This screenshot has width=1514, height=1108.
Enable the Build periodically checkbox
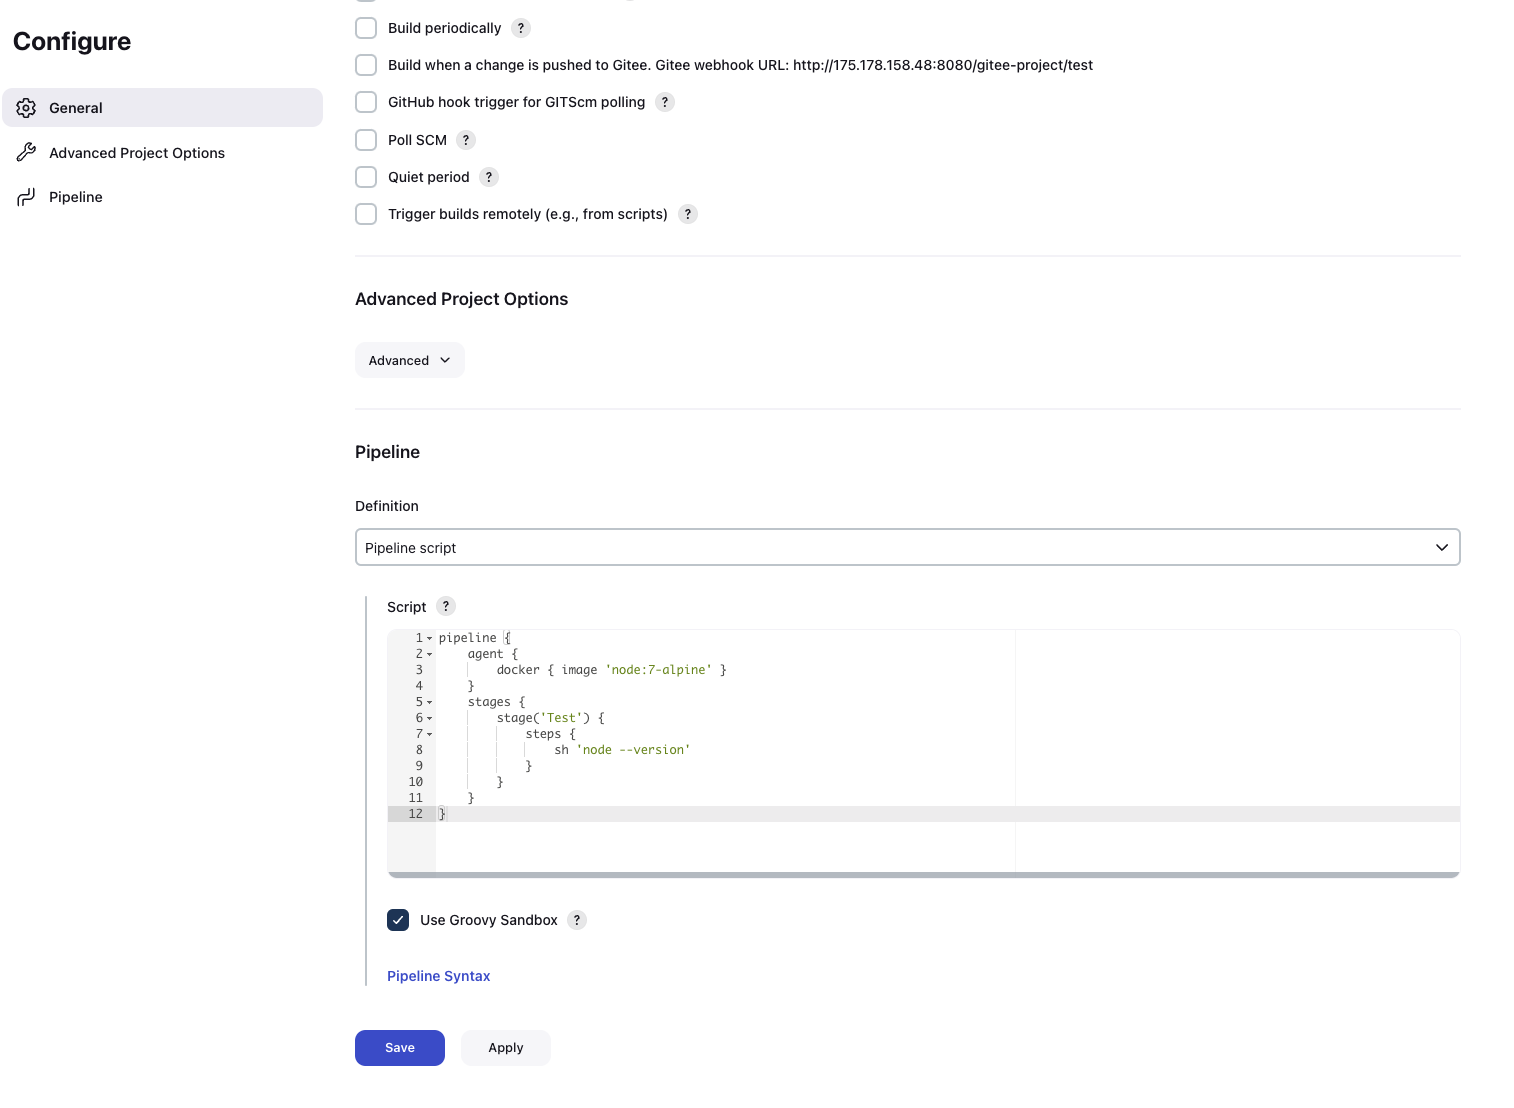pos(366,28)
